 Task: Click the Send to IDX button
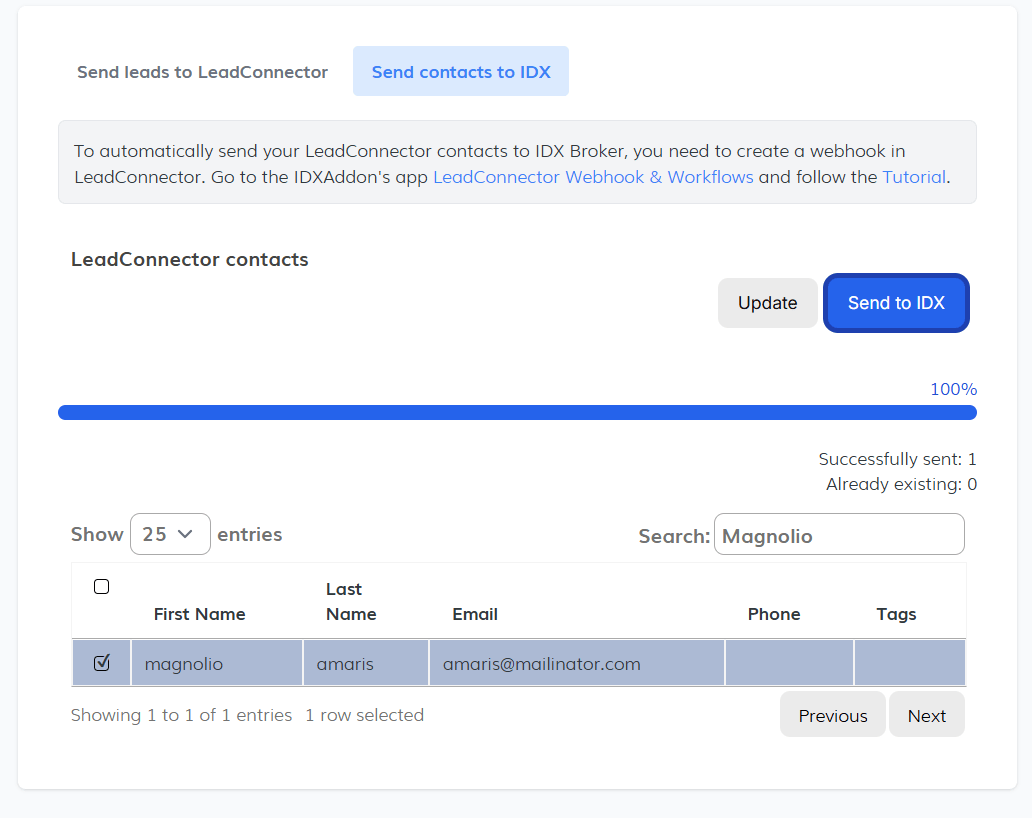(x=896, y=303)
